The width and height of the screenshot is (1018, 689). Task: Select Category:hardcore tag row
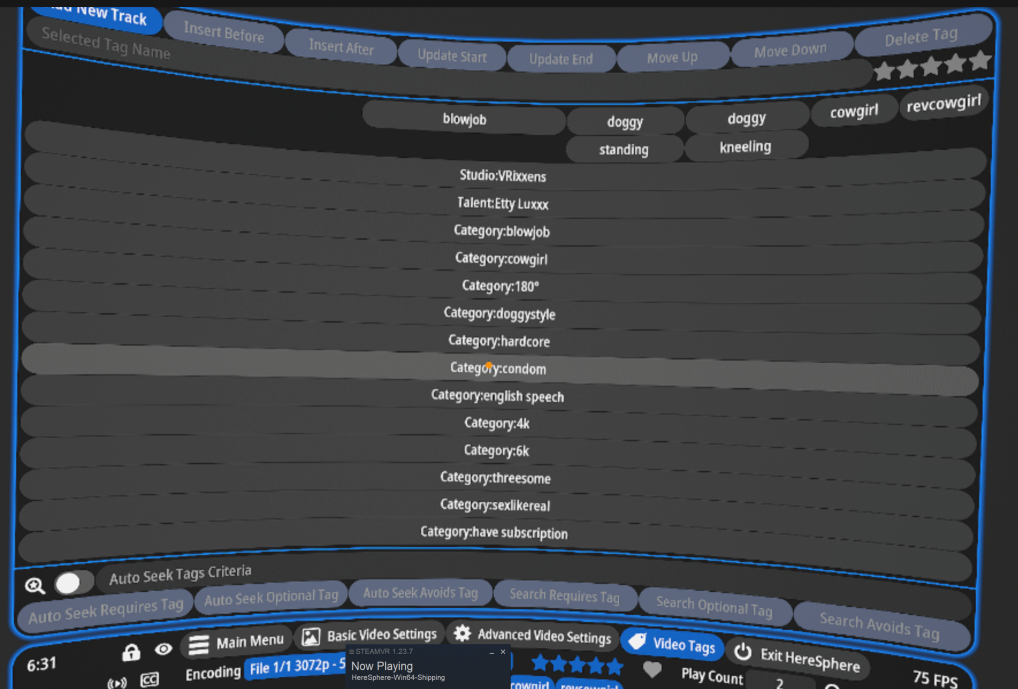[x=499, y=341]
